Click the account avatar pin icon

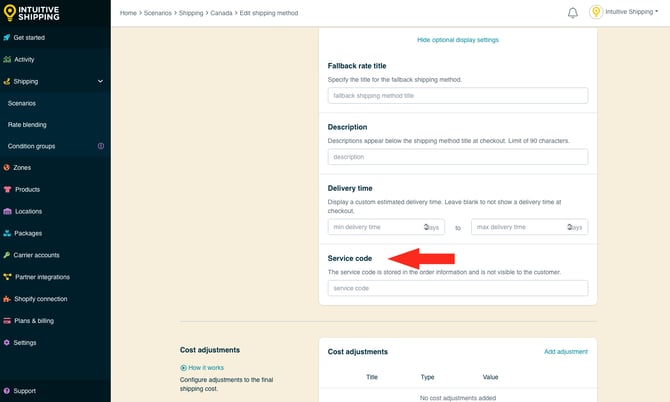tap(596, 12)
